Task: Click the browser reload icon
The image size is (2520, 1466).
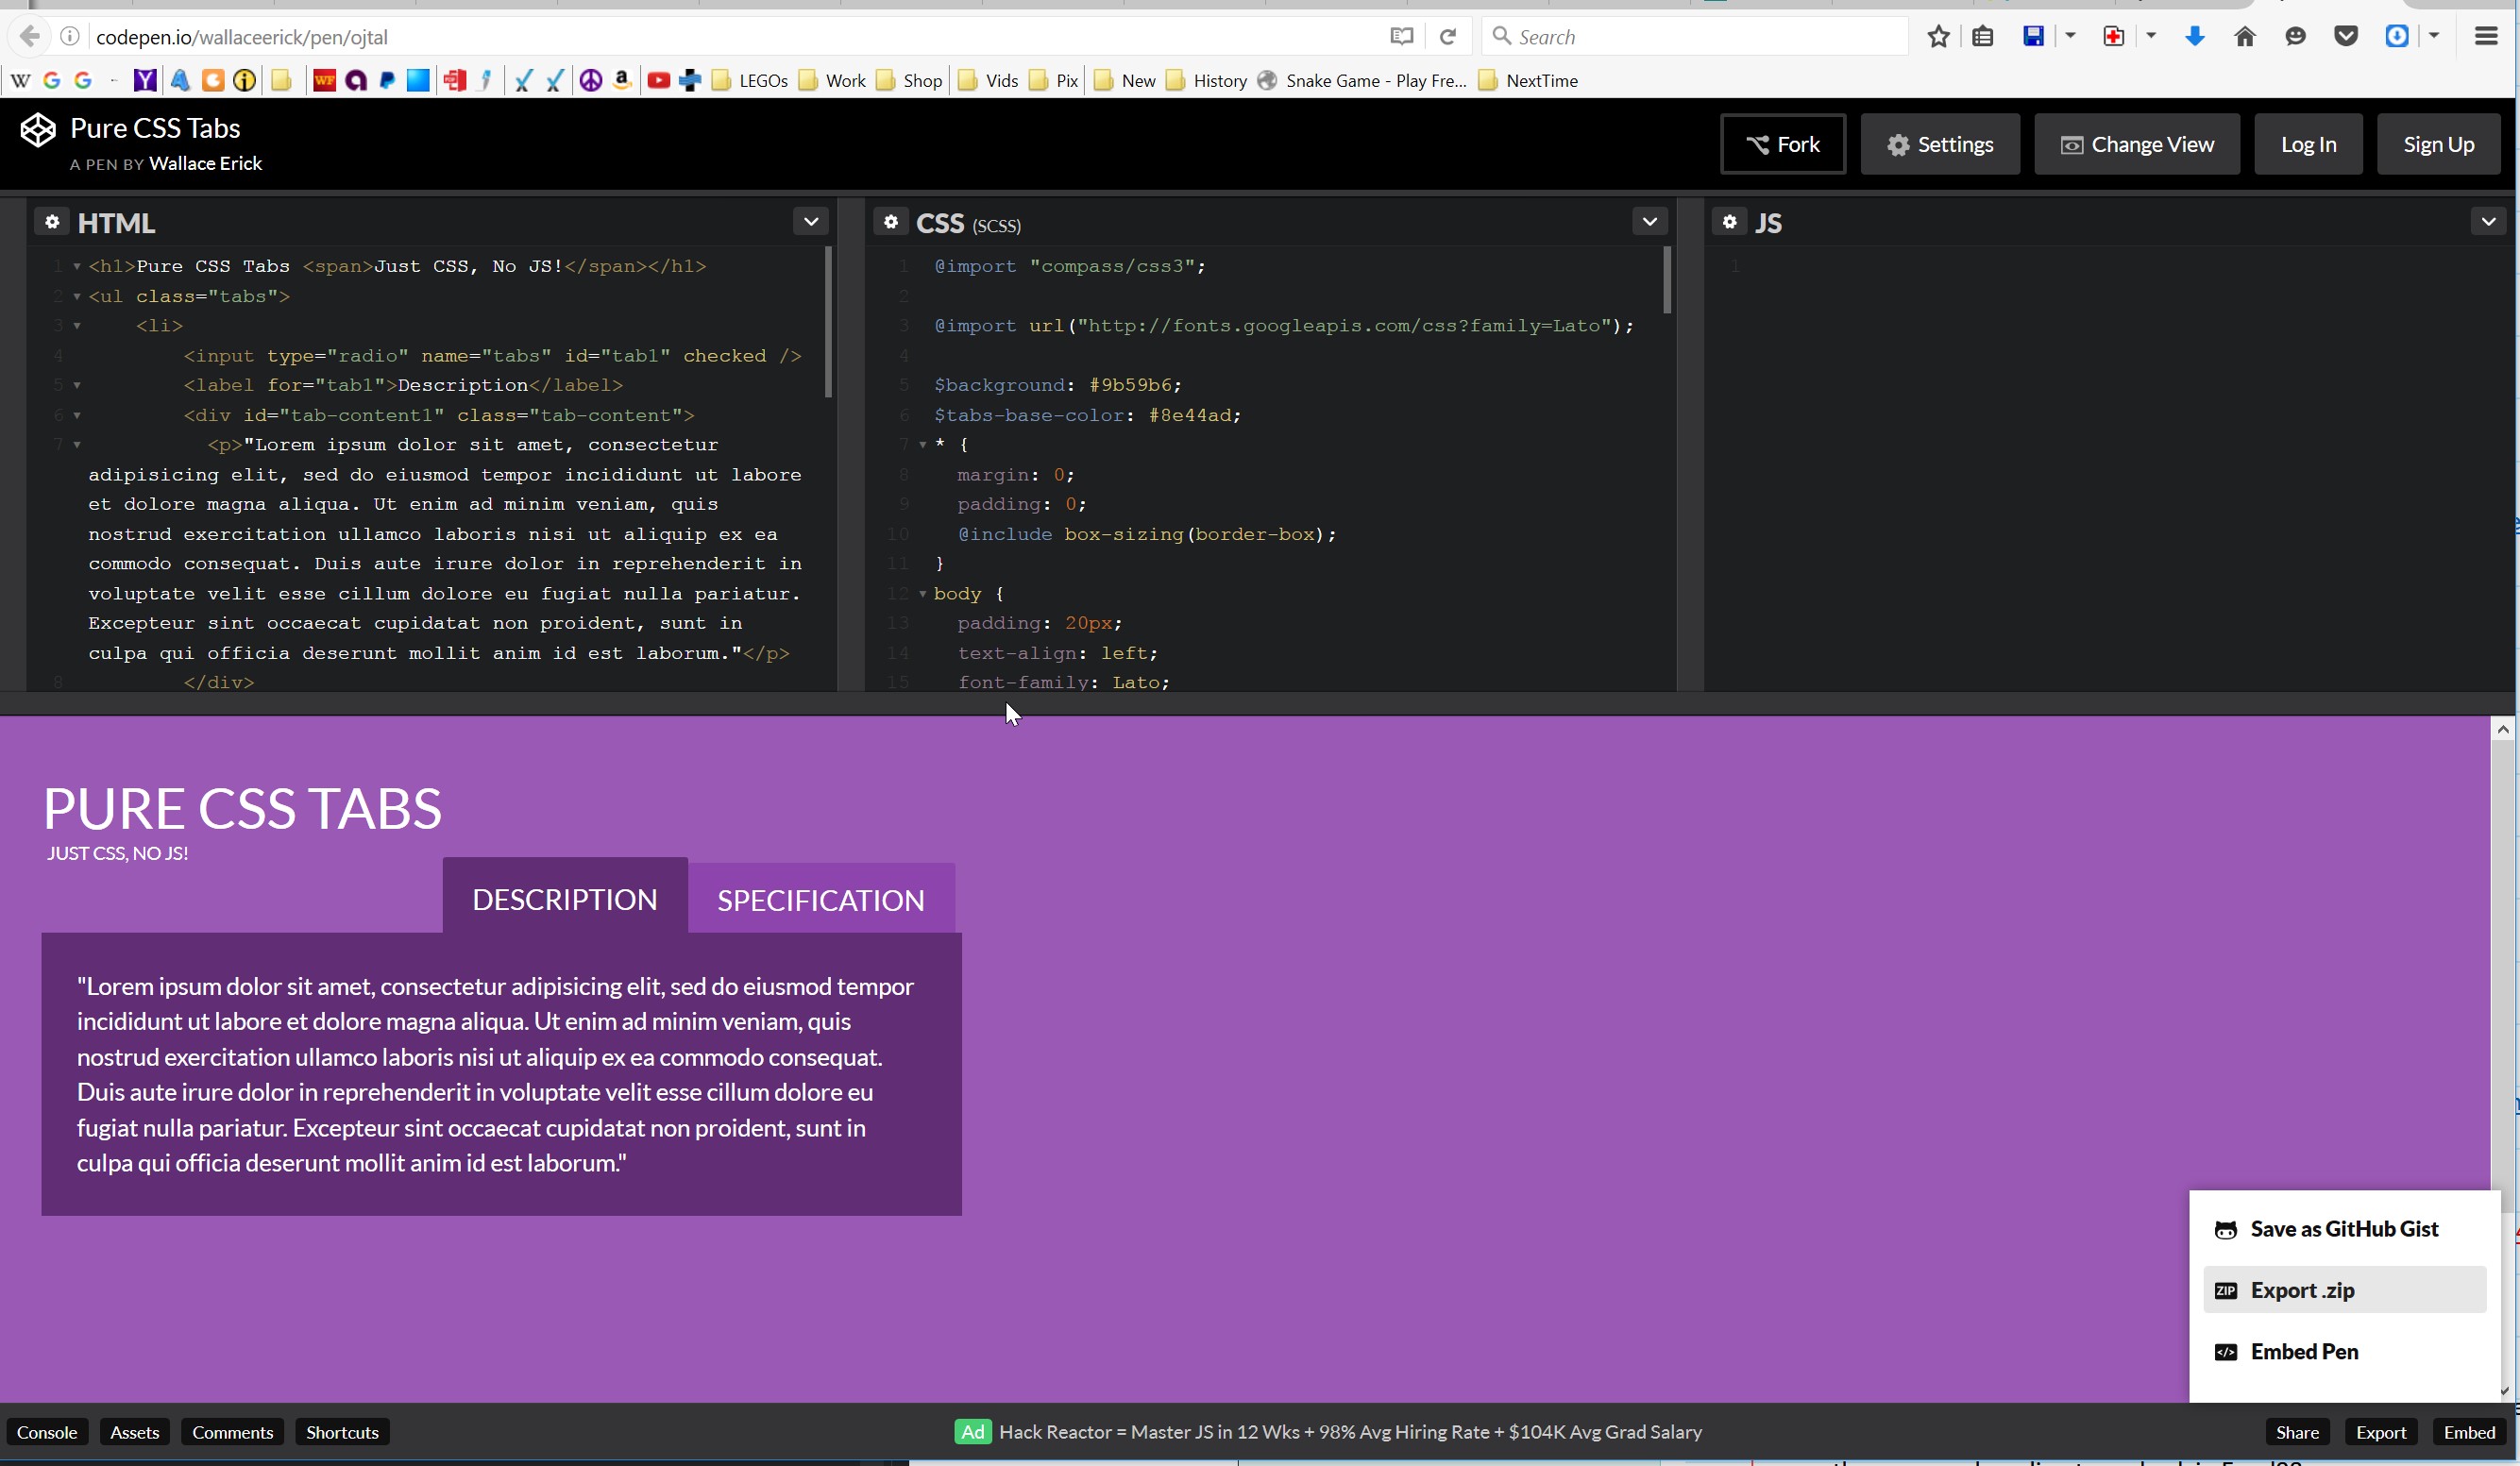Action: coord(1447,37)
